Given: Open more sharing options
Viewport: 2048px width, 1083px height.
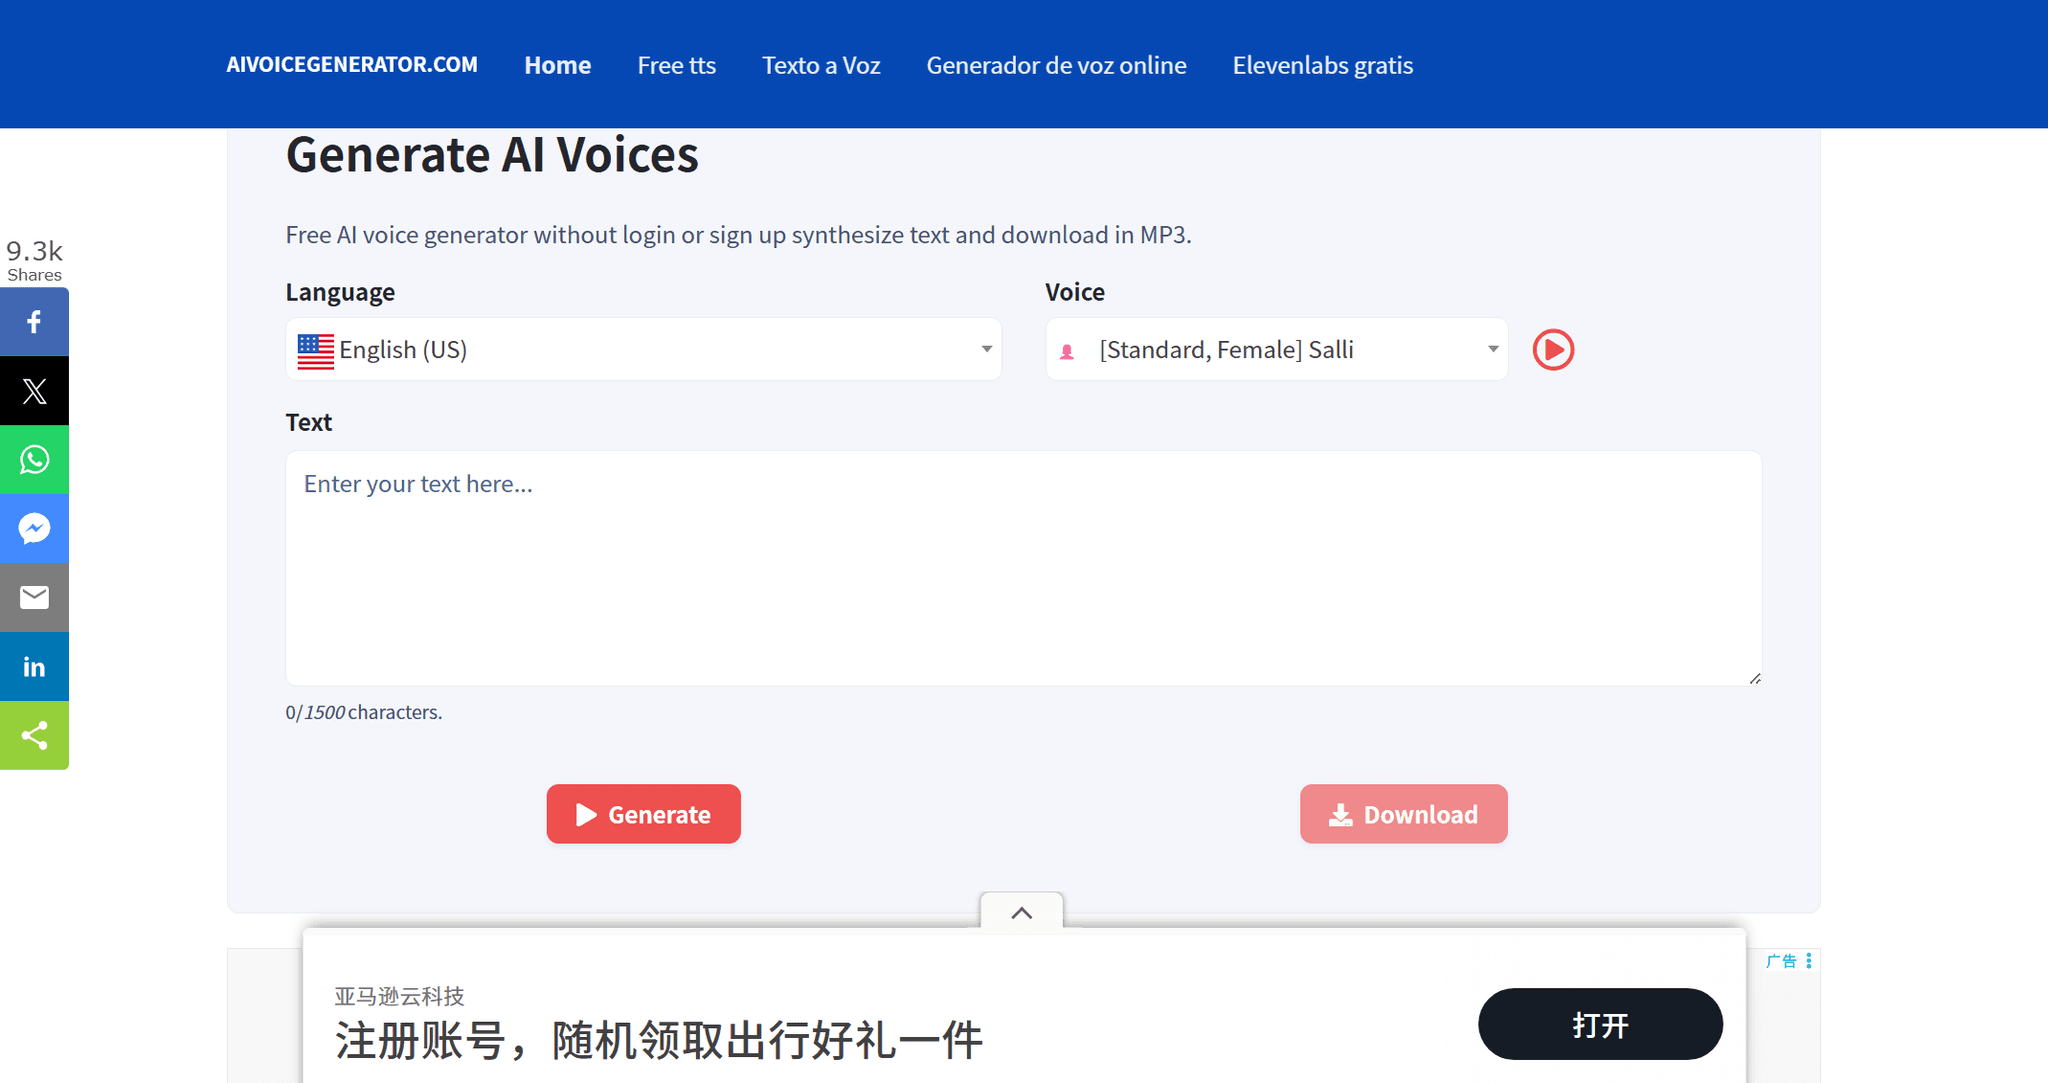Looking at the screenshot, I should (x=34, y=735).
